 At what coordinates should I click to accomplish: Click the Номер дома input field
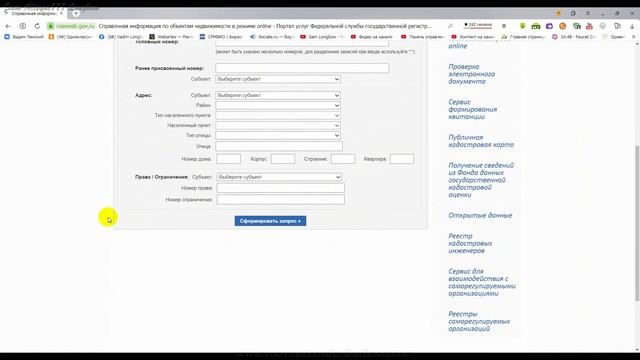point(229,159)
